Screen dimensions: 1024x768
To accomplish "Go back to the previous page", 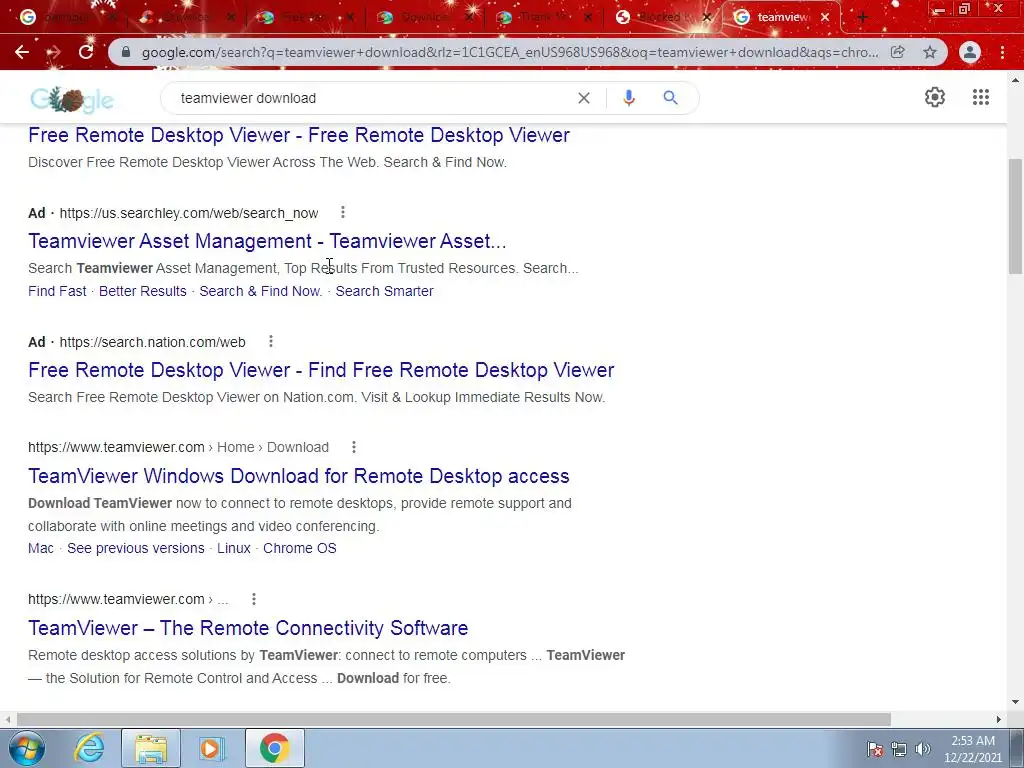I will [22, 52].
